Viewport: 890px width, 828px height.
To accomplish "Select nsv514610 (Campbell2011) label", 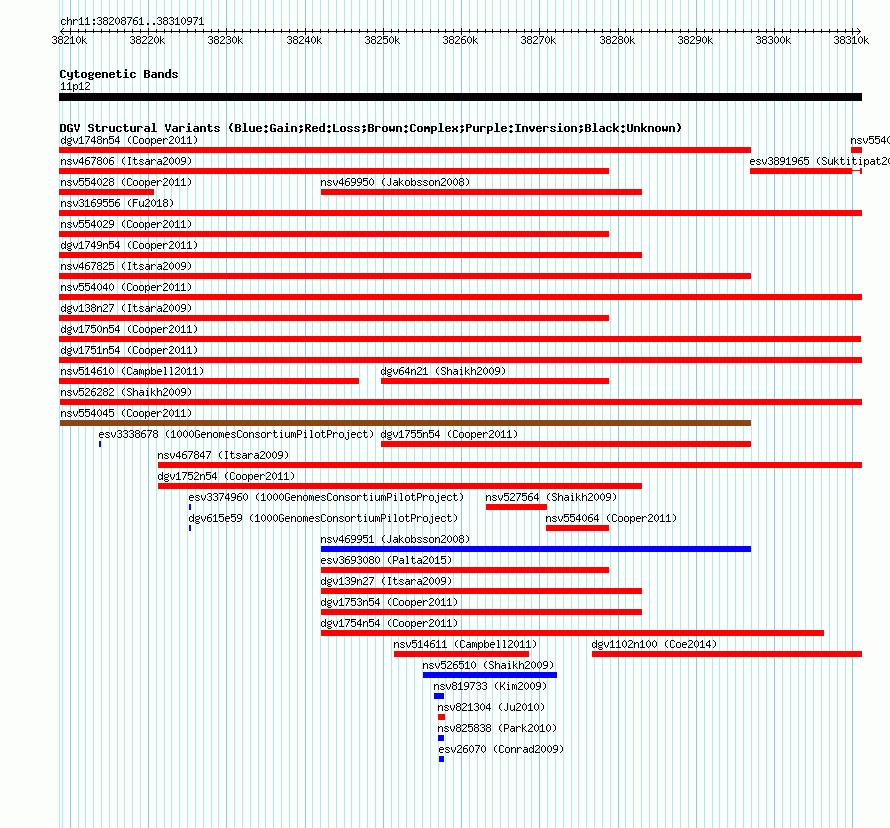I will click(x=132, y=371).
